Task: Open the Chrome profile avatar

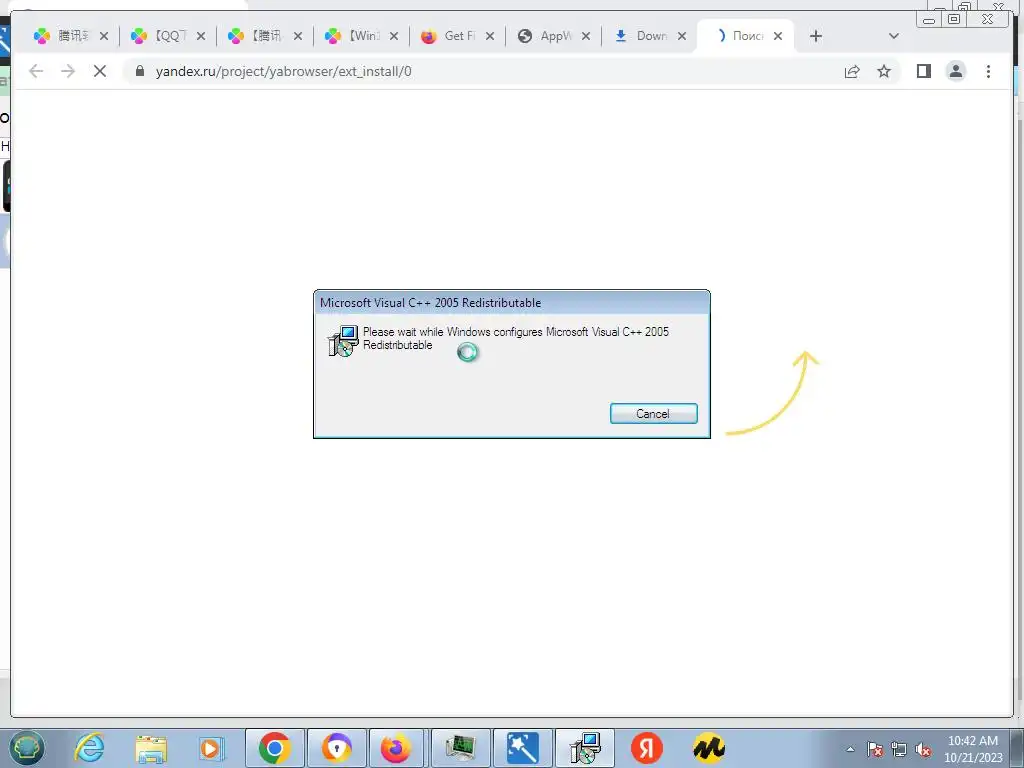Action: (955, 71)
